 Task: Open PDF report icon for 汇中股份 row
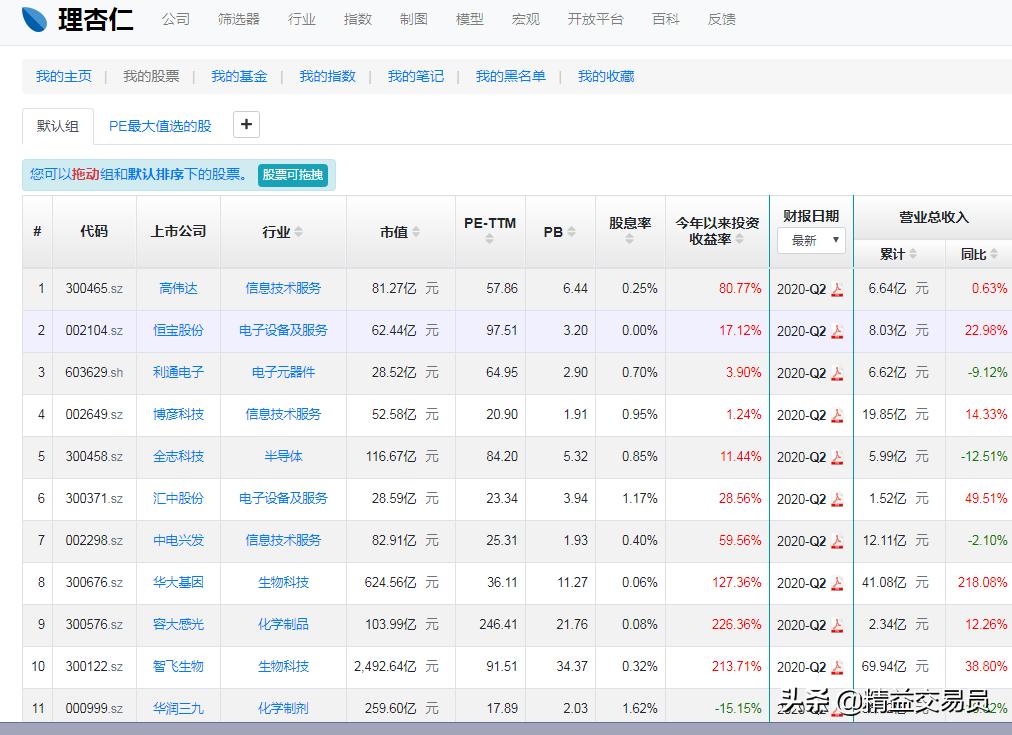tap(837, 499)
